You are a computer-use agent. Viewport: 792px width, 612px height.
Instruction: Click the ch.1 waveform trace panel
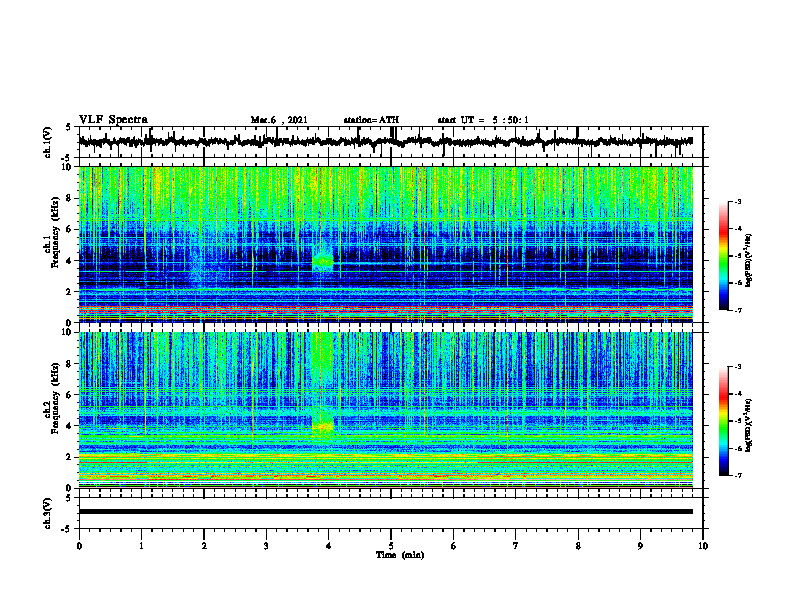pos(391,142)
